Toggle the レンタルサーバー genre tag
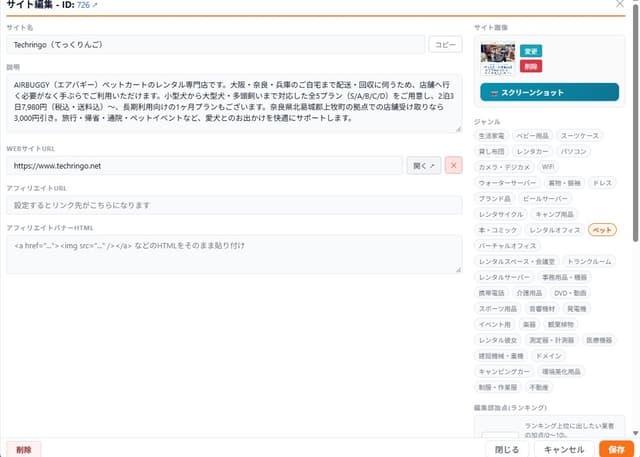The height and width of the screenshot is (457, 640). click(504, 277)
